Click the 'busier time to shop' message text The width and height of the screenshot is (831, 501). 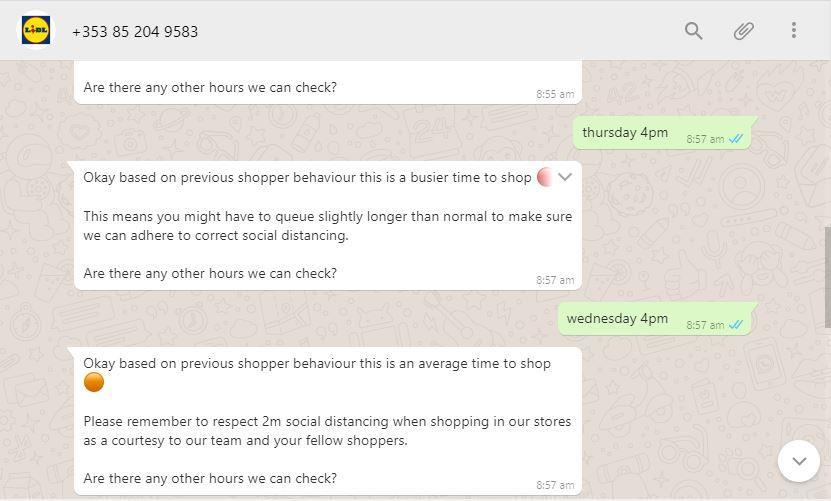[x=307, y=178]
